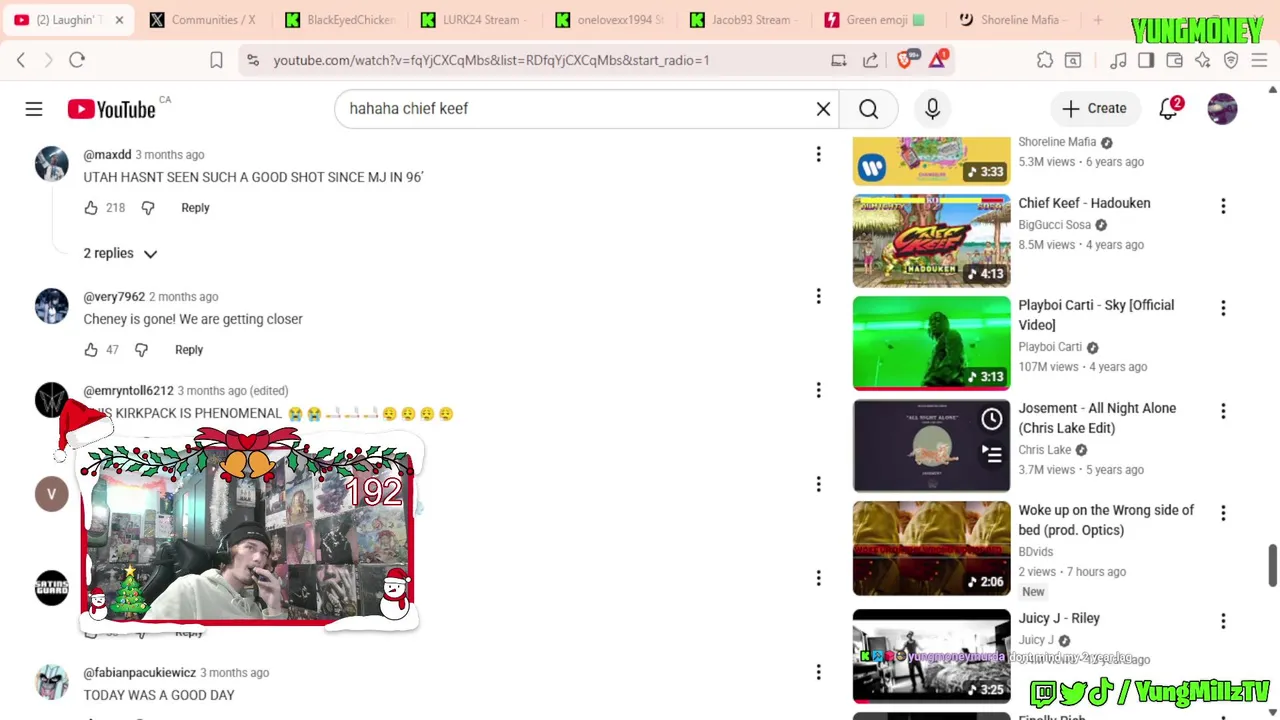Expand 2 replies under @maxdd

tap(120, 254)
